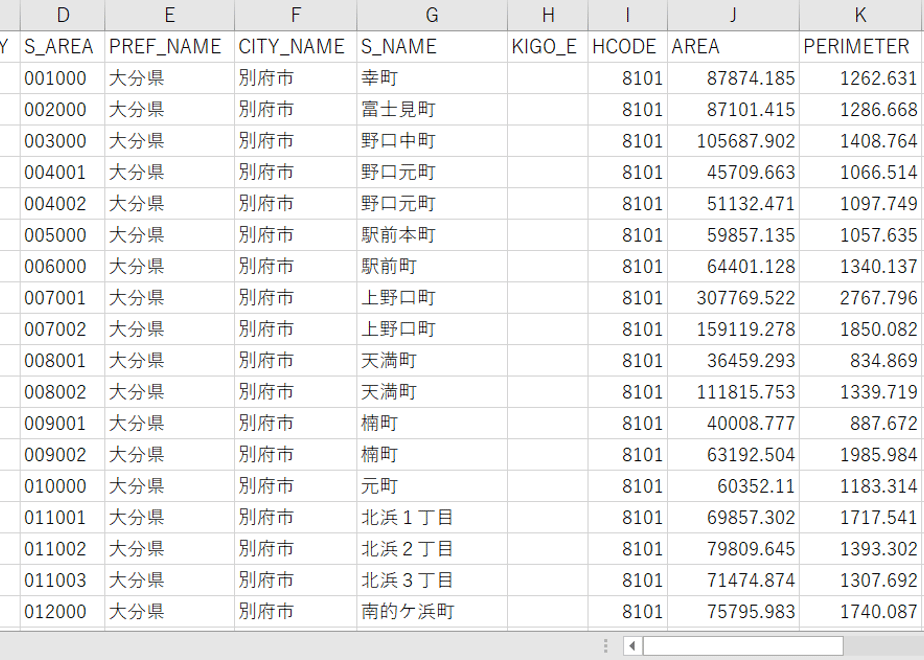The height and width of the screenshot is (660, 924).
Task: Click PERIMETER value 1985.984
Action: 860,455
